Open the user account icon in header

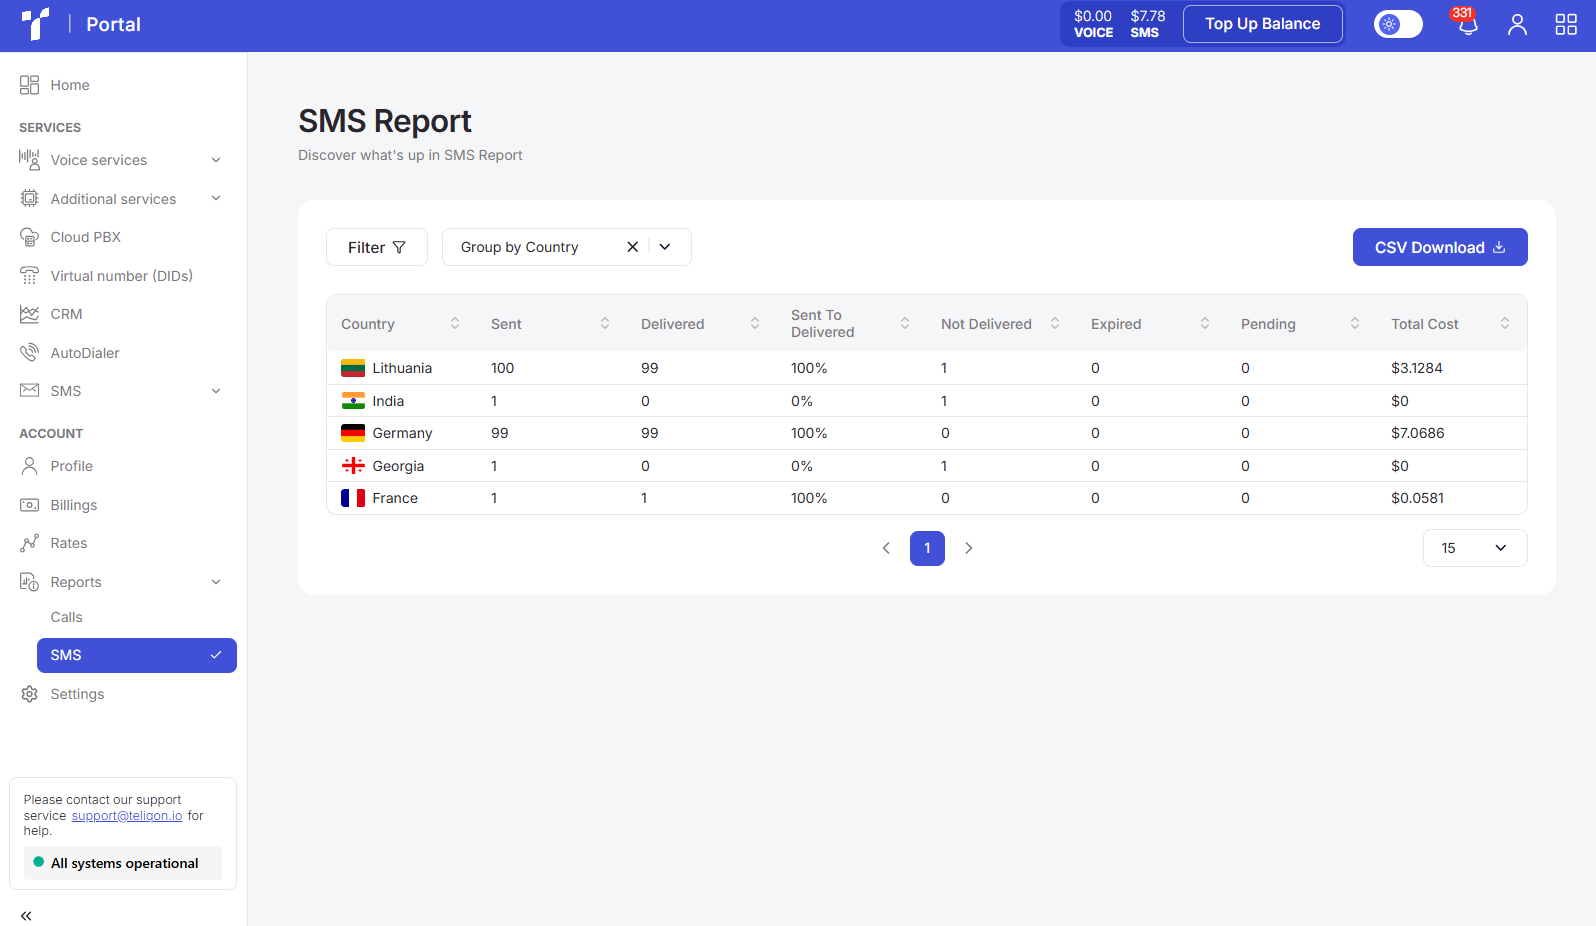1517,24
